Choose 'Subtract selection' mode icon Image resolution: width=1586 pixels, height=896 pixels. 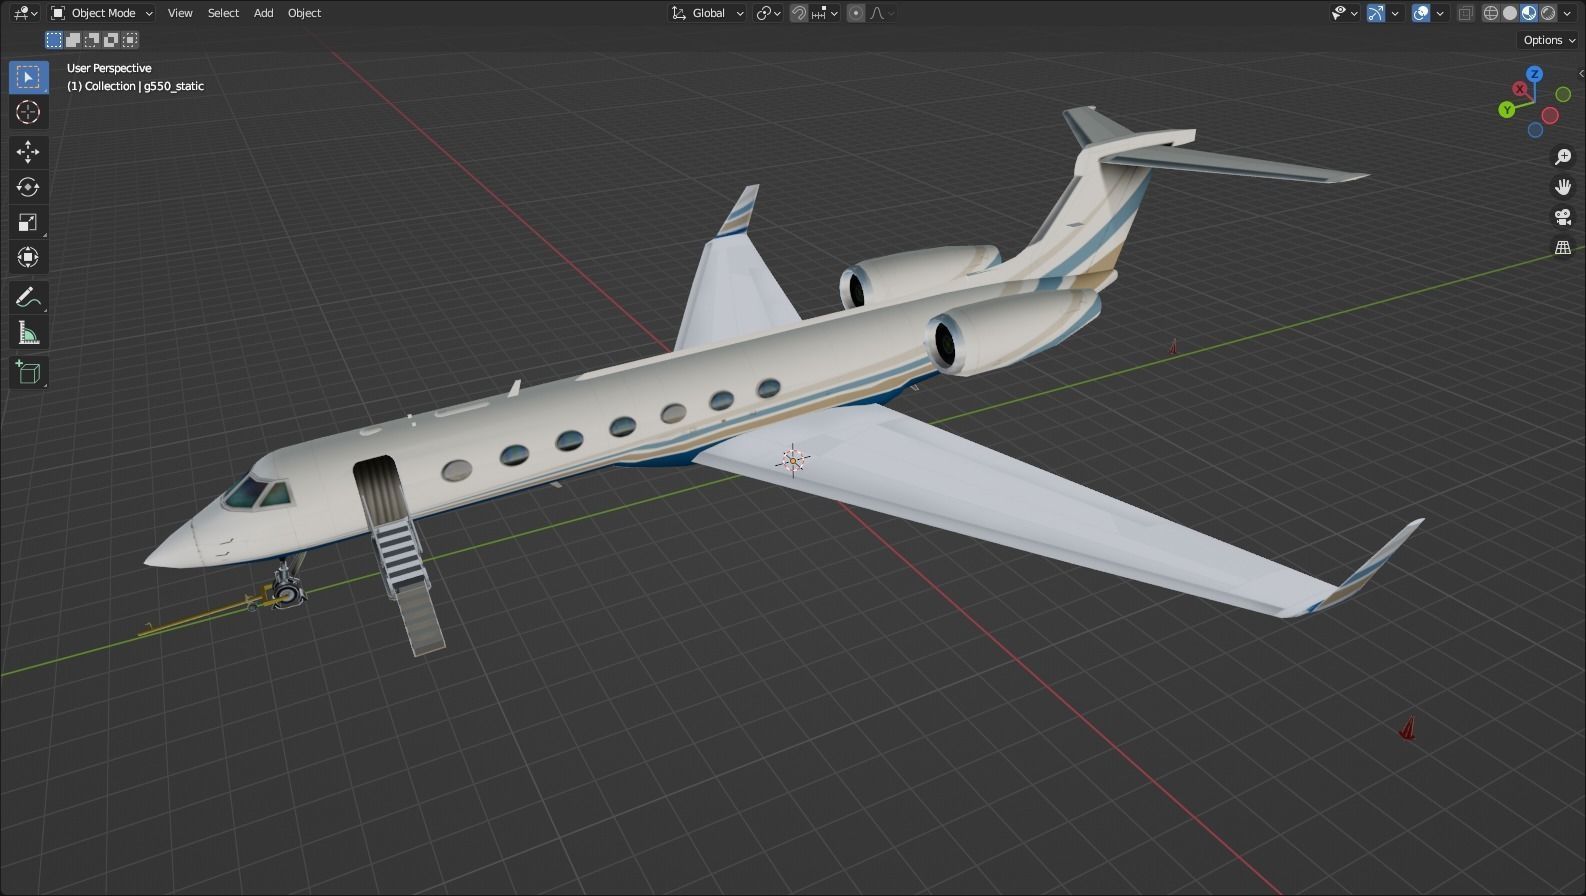point(92,40)
